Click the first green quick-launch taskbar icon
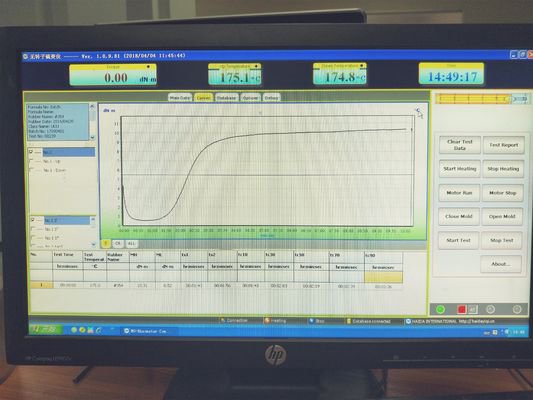Screen dimensions: 533x400 click(74, 330)
